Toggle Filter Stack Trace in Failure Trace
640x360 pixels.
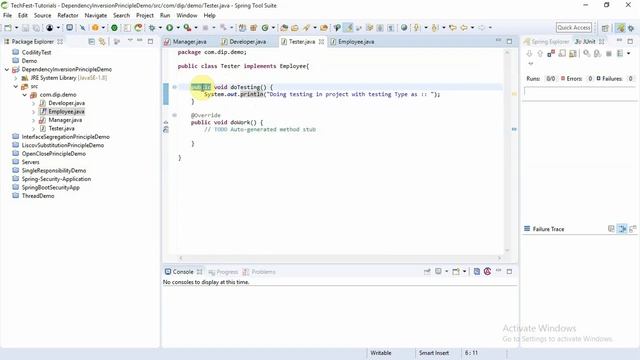(622, 229)
